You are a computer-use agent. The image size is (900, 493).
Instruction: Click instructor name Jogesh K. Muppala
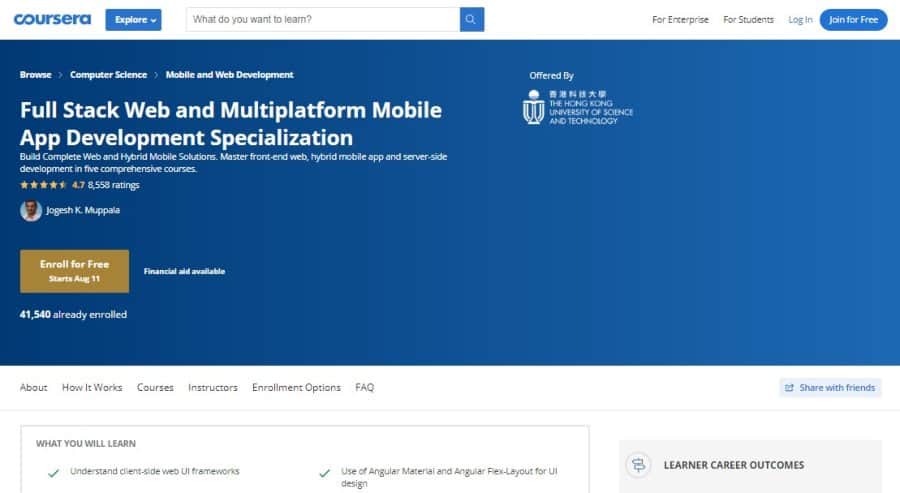point(83,210)
